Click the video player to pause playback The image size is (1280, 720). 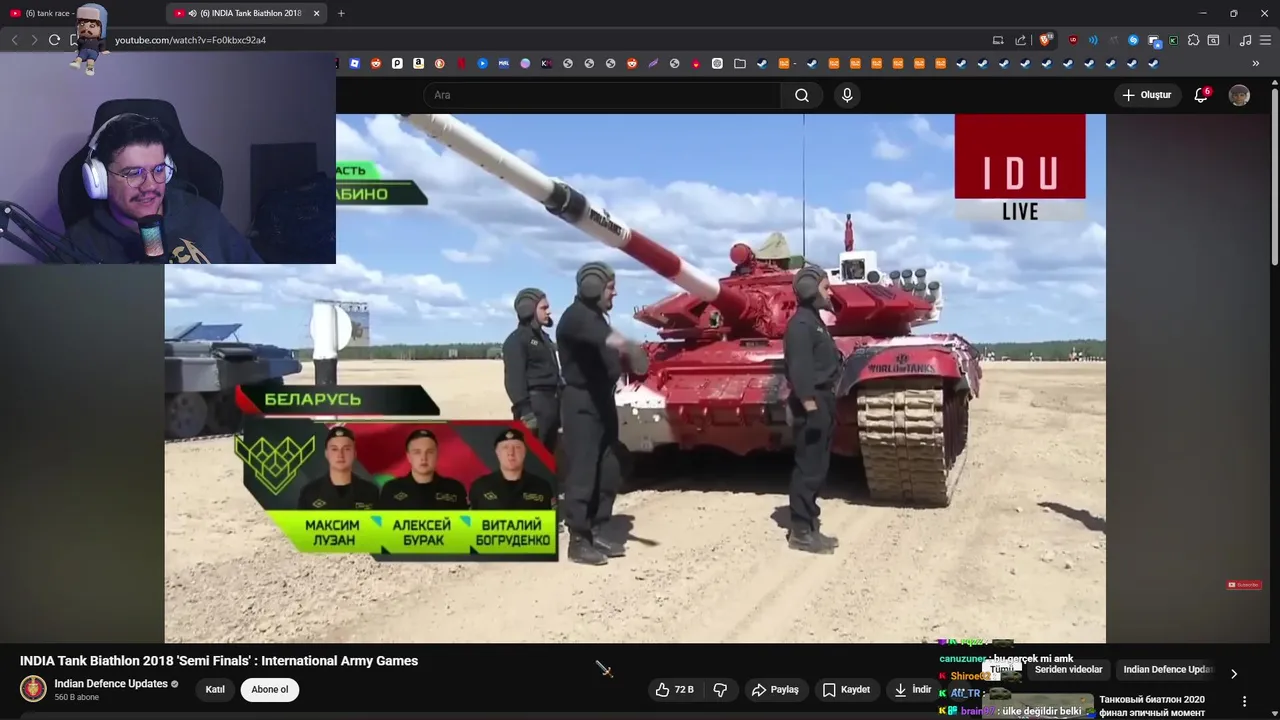click(x=635, y=378)
